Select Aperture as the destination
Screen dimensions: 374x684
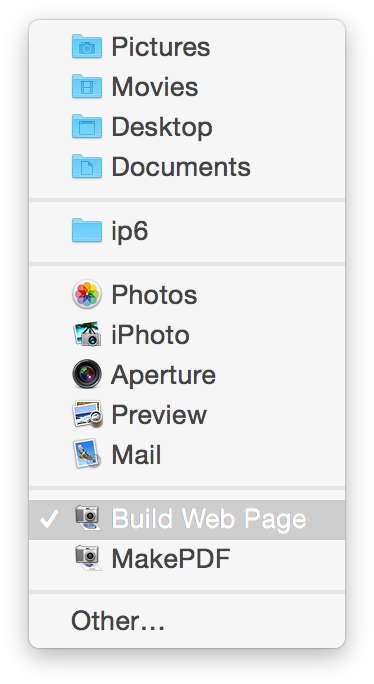click(187, 375)
